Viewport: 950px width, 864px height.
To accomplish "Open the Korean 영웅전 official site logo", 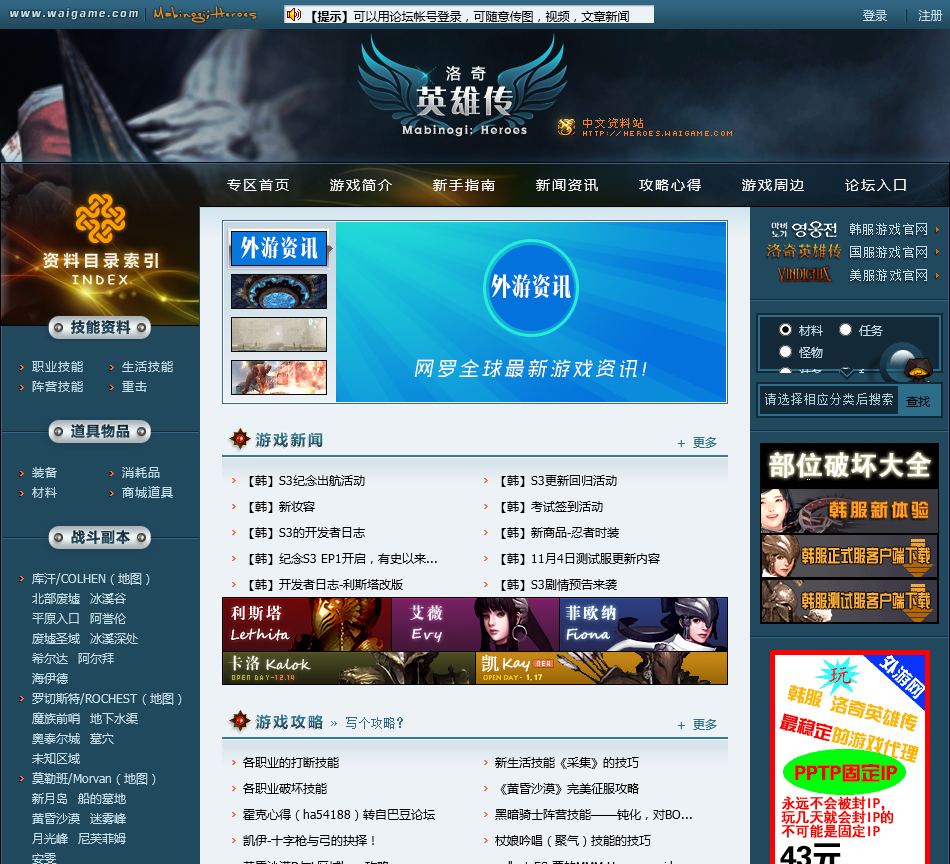I will pyautogui.click(x=803, y=230).
